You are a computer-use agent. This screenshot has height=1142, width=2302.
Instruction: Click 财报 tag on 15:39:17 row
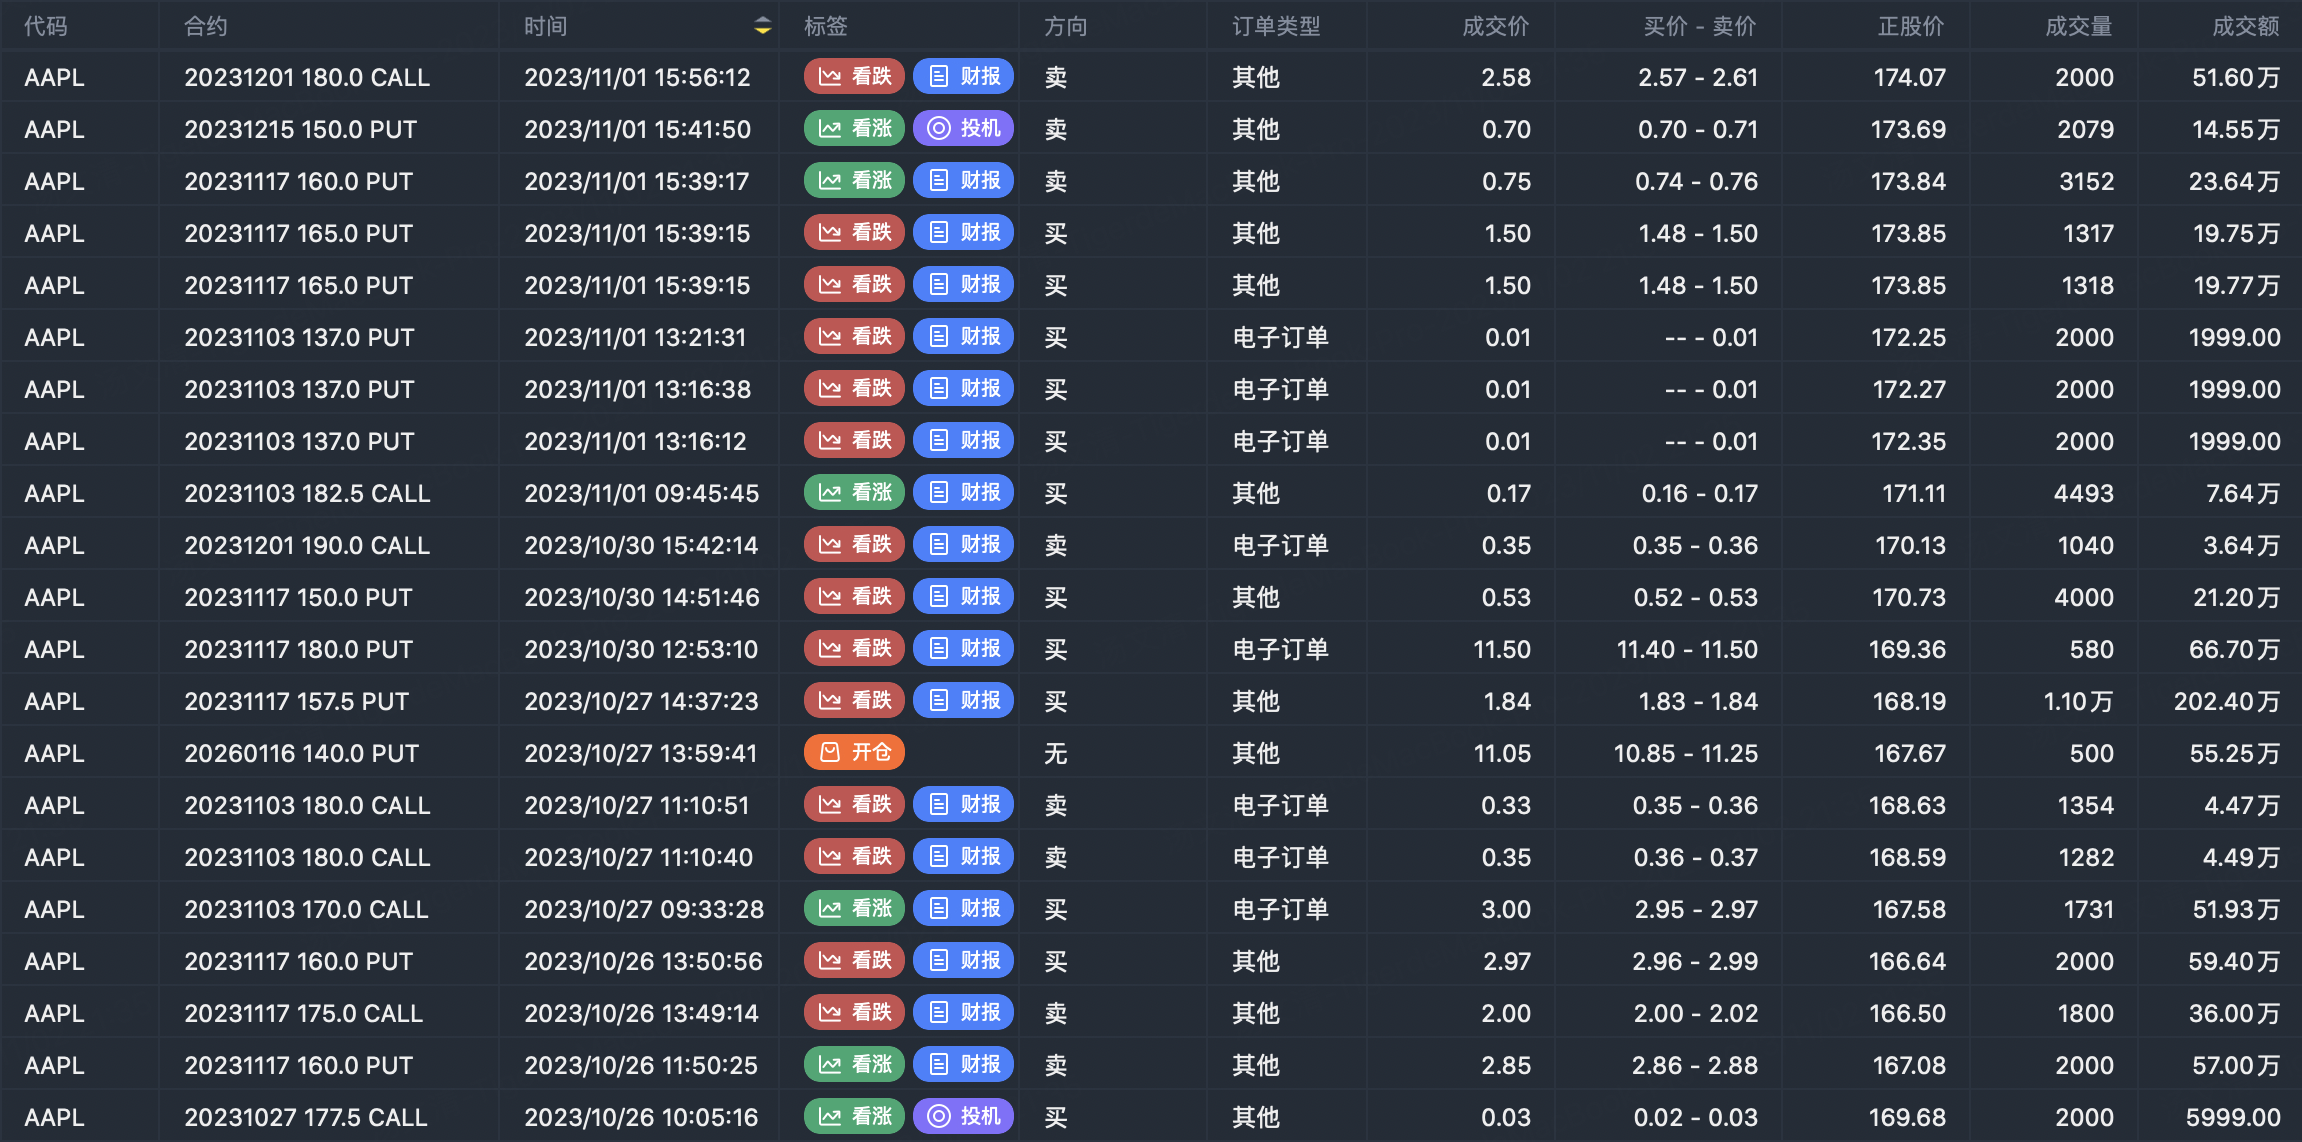pyautogui.click(x=964, y=180)
